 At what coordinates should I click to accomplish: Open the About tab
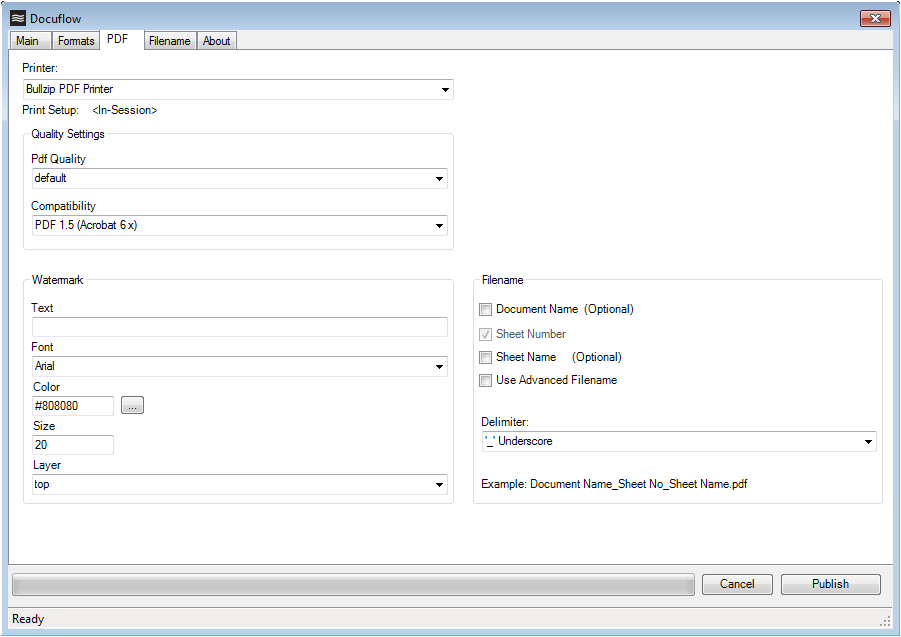(216, 41)
